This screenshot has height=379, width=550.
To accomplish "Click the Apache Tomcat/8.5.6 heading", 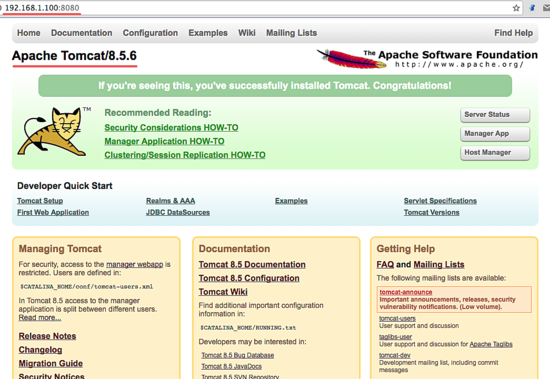I will pos(74,56).
